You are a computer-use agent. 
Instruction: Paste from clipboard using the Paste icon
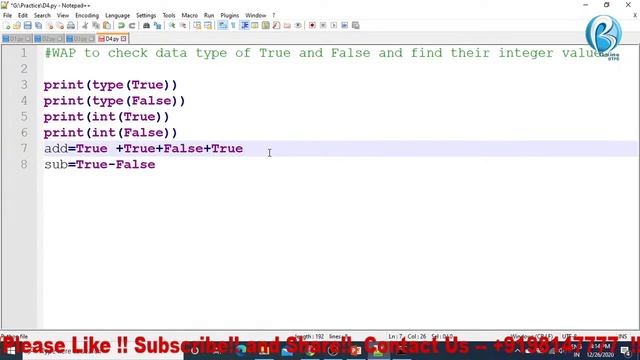107,25
